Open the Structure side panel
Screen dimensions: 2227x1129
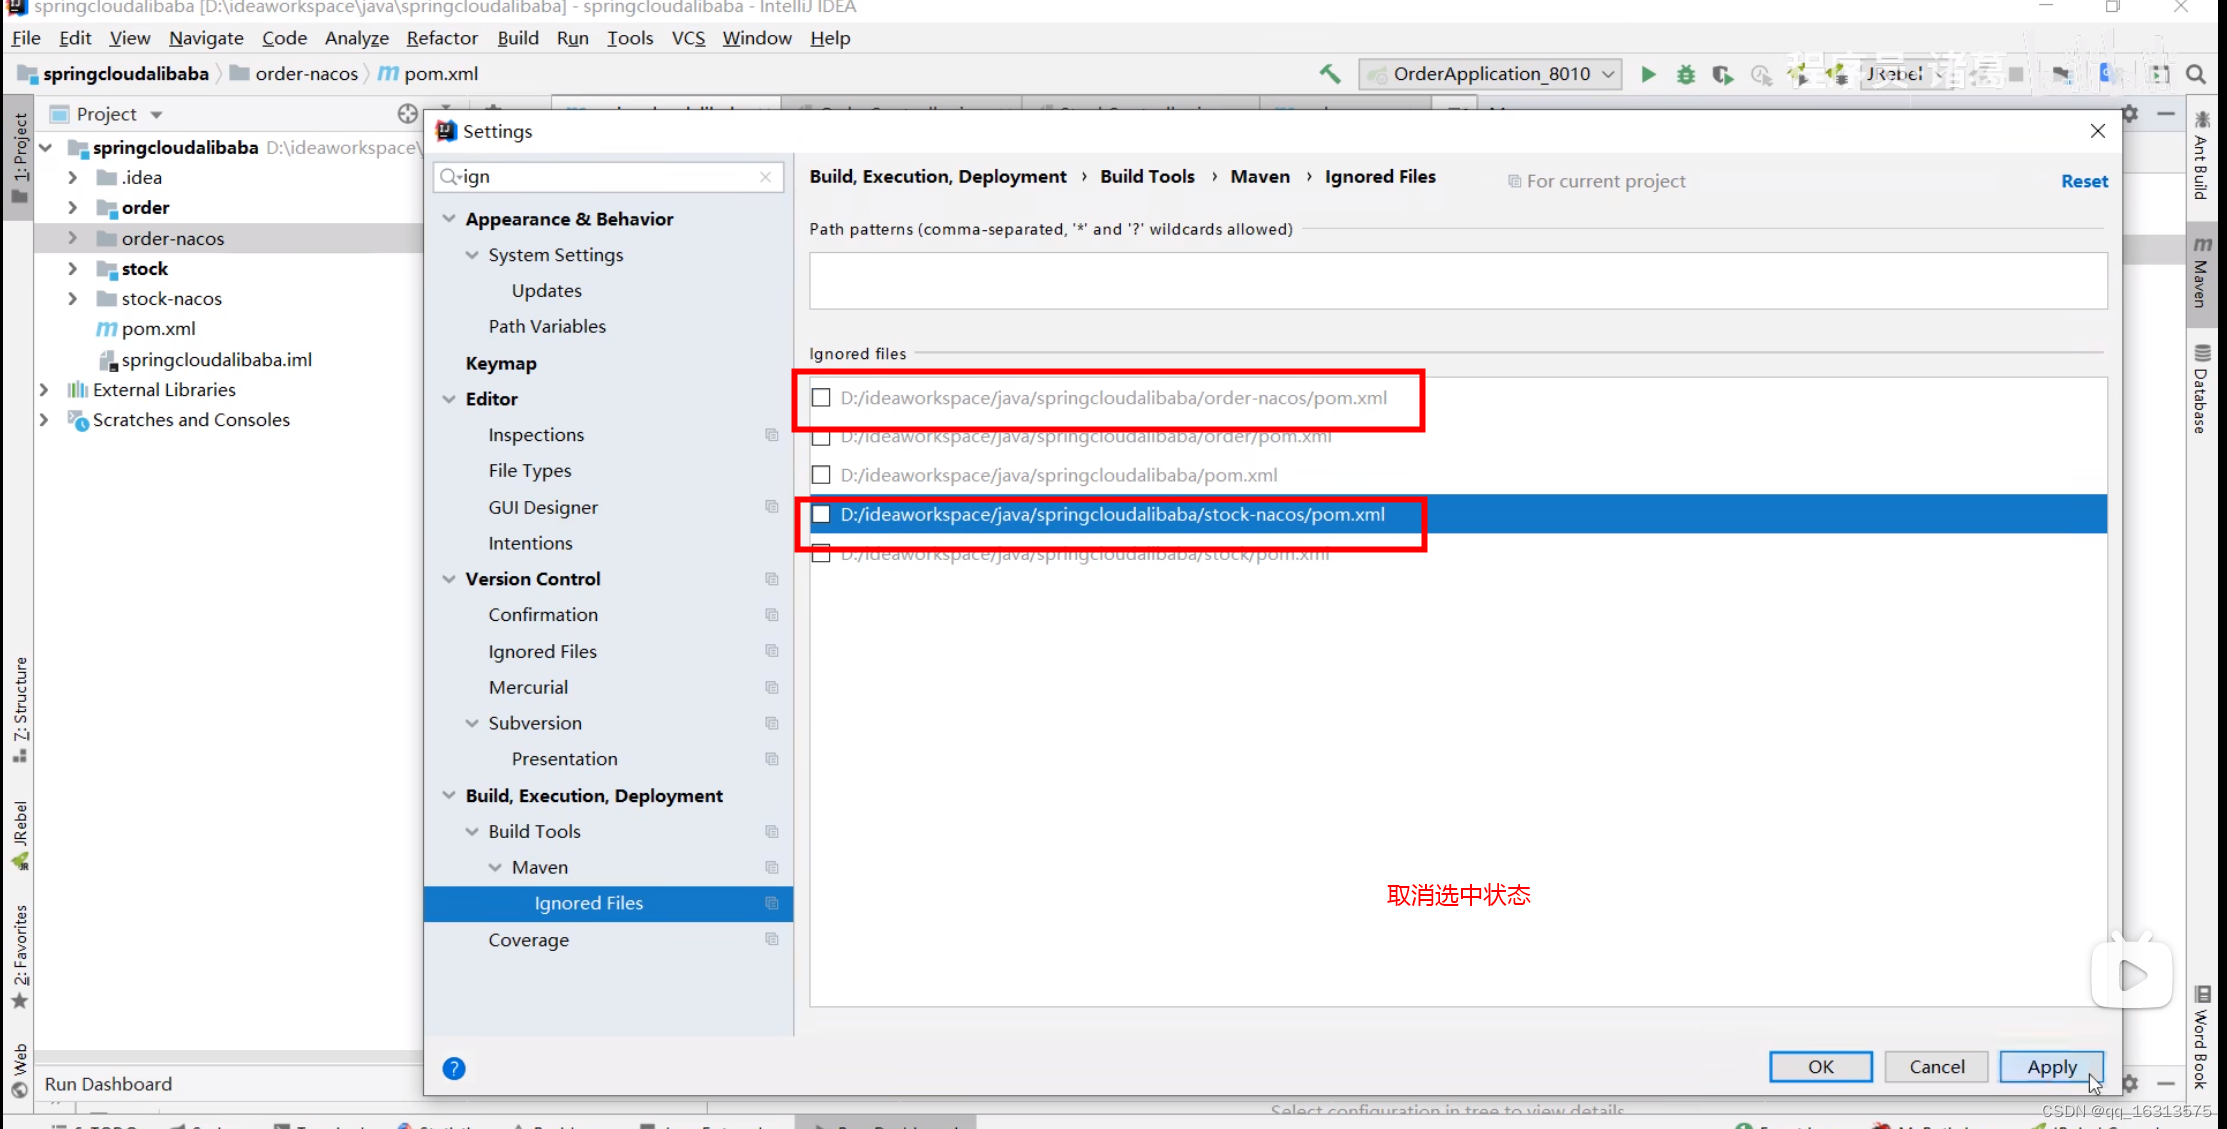click(x=20, y=709)
